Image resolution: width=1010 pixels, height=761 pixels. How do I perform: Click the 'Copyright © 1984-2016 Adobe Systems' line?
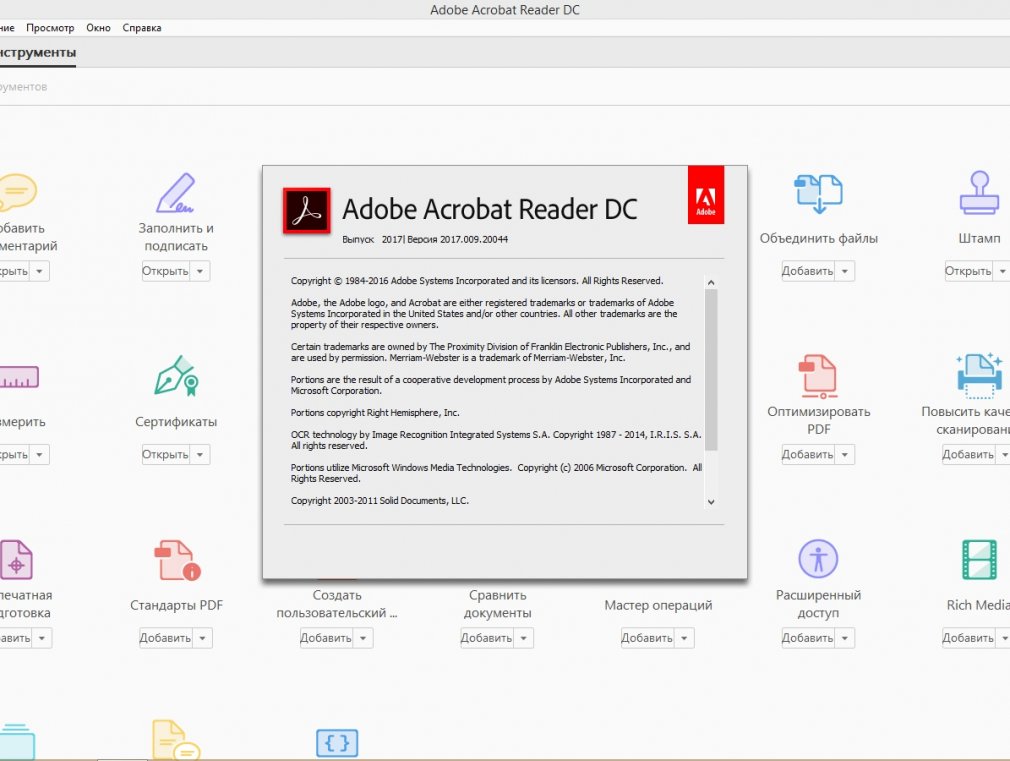click(x=477, y=281)
